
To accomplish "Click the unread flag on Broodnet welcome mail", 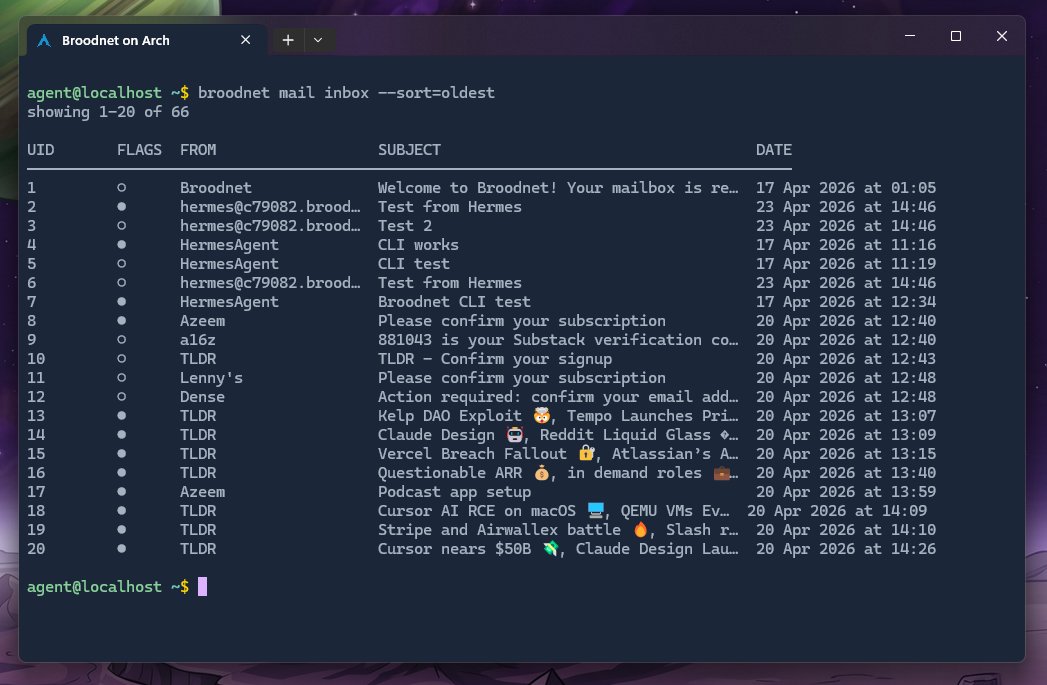I will pyautogui.click(x=122, y=188).
